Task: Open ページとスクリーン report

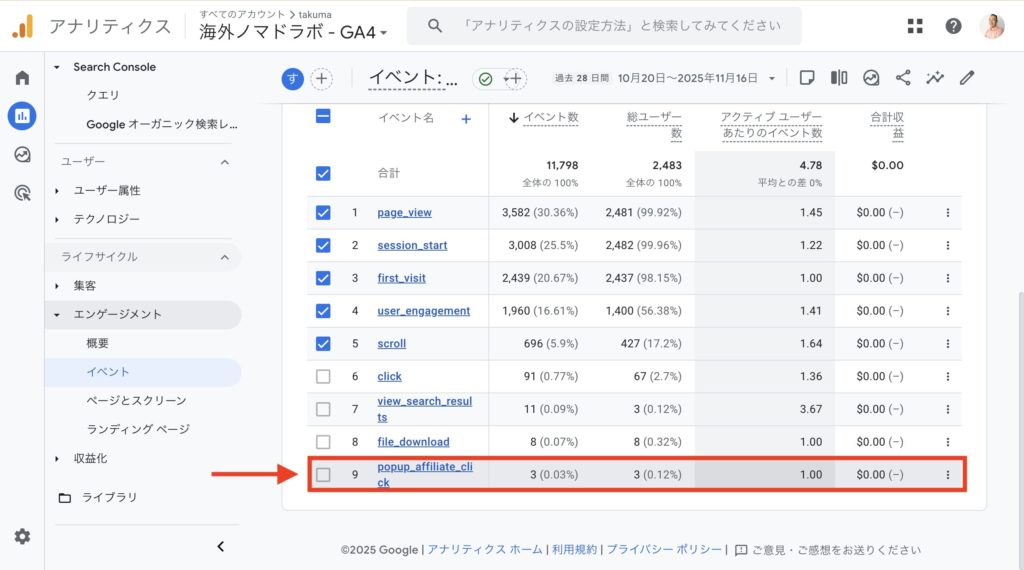Action: (136, 401)
